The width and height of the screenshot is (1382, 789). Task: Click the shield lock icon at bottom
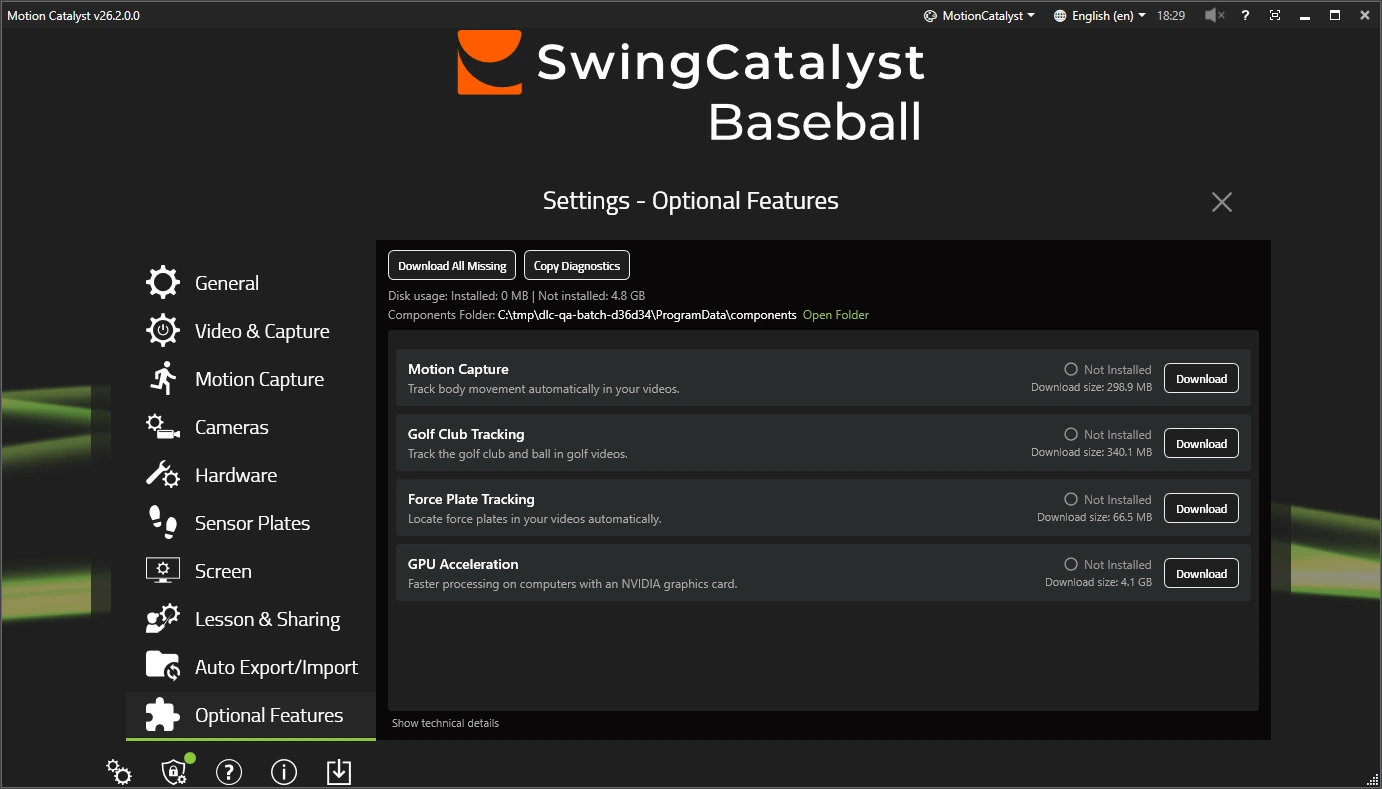174,772
